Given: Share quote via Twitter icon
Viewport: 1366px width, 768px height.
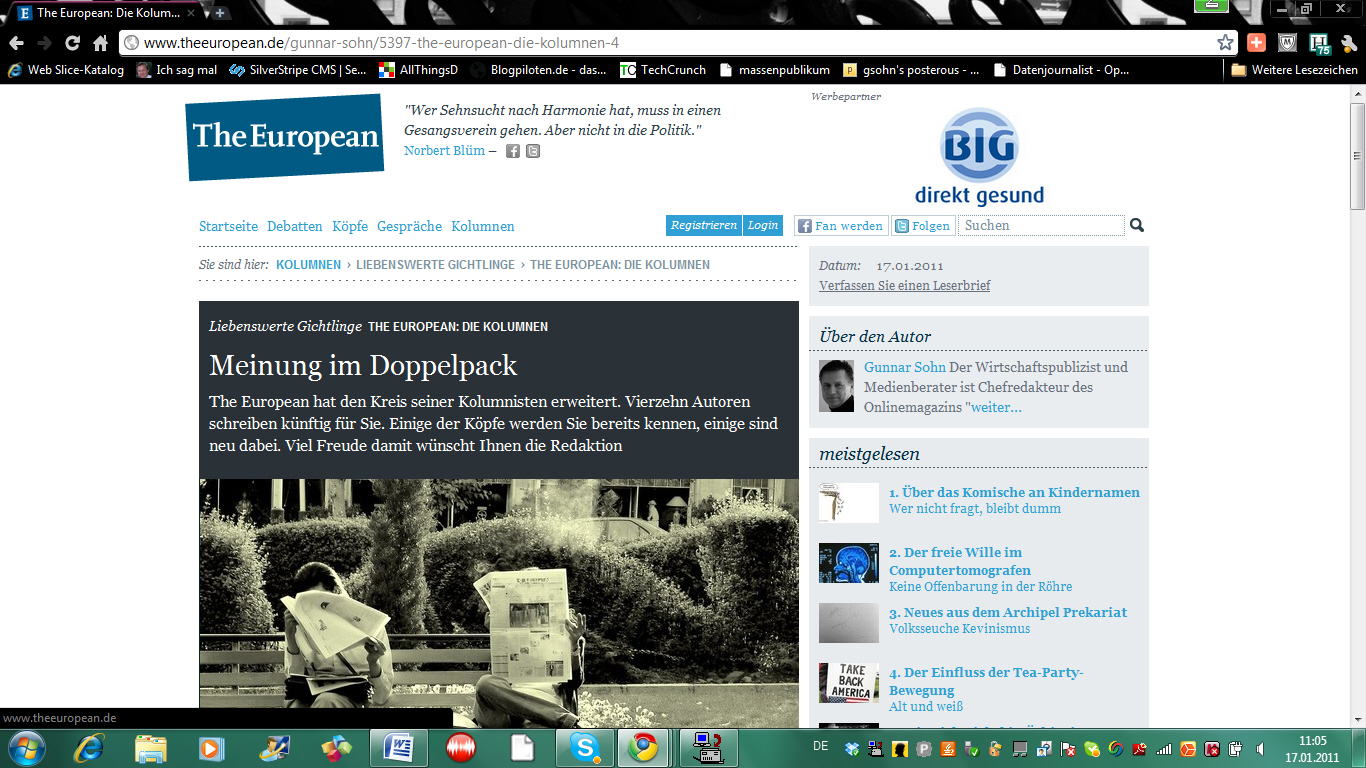Looking at the screenshot, I should click(x=533, y=151).
